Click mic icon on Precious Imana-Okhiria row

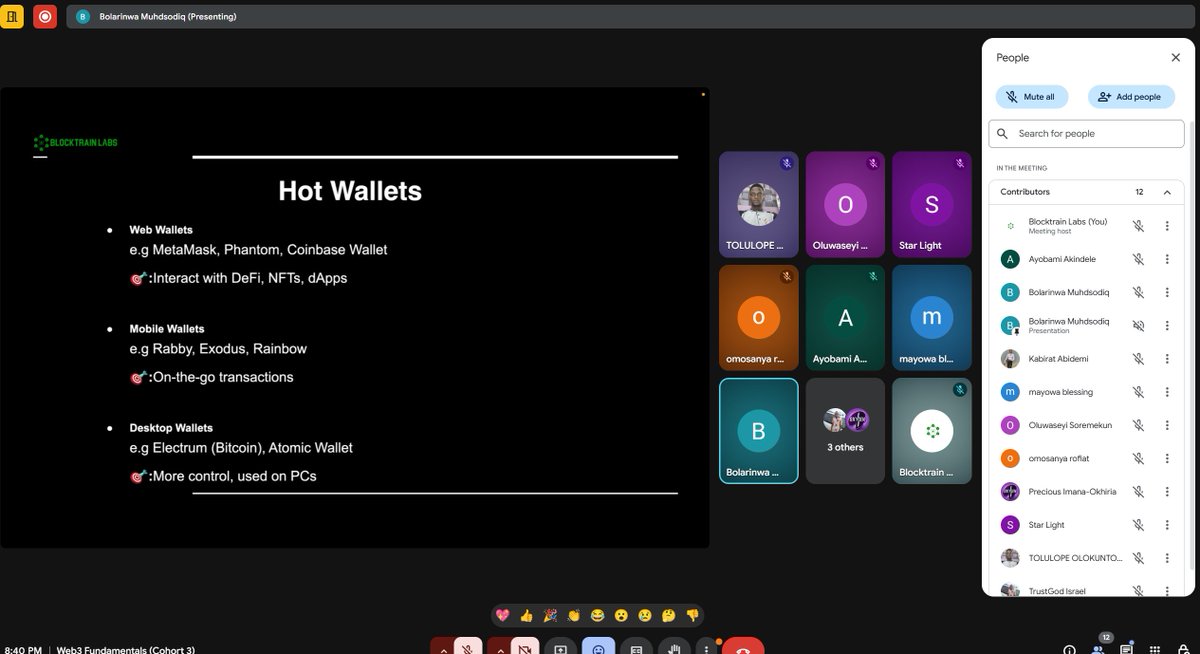tap(1138, 492)
